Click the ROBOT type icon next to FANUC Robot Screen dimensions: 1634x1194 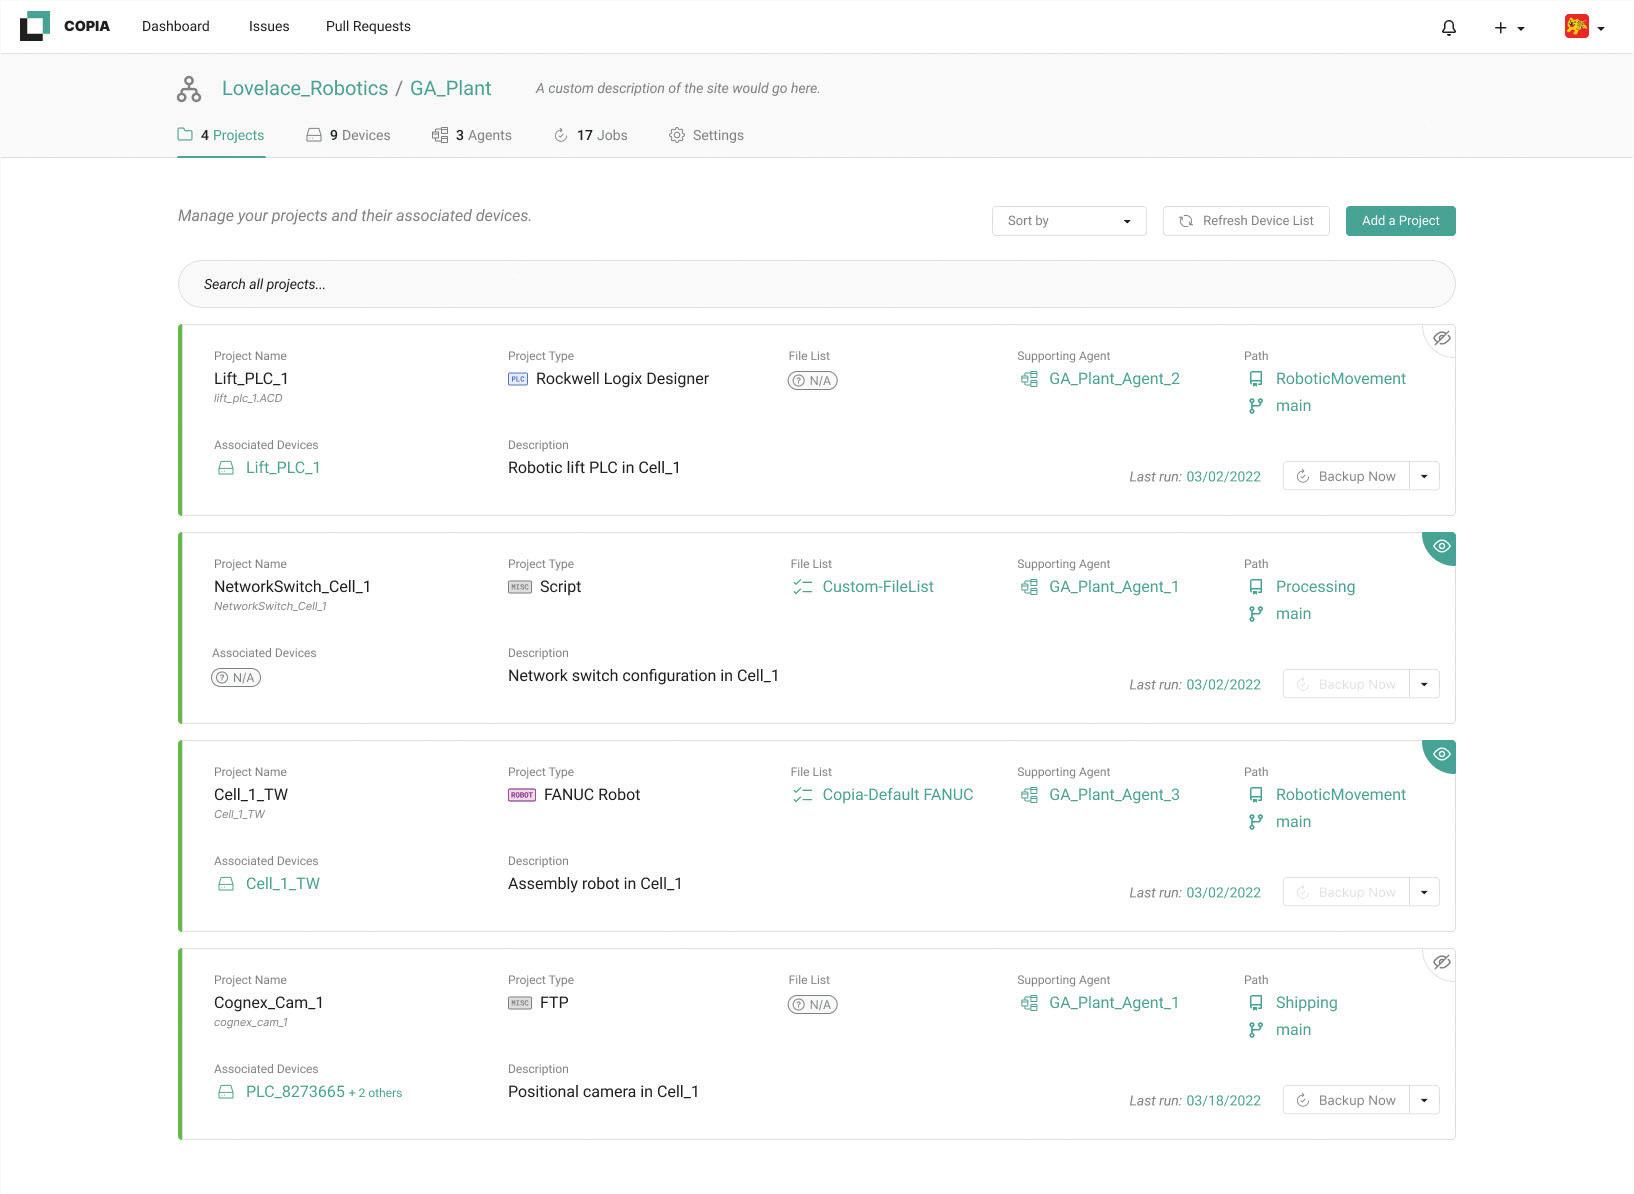tap(522, 795)
